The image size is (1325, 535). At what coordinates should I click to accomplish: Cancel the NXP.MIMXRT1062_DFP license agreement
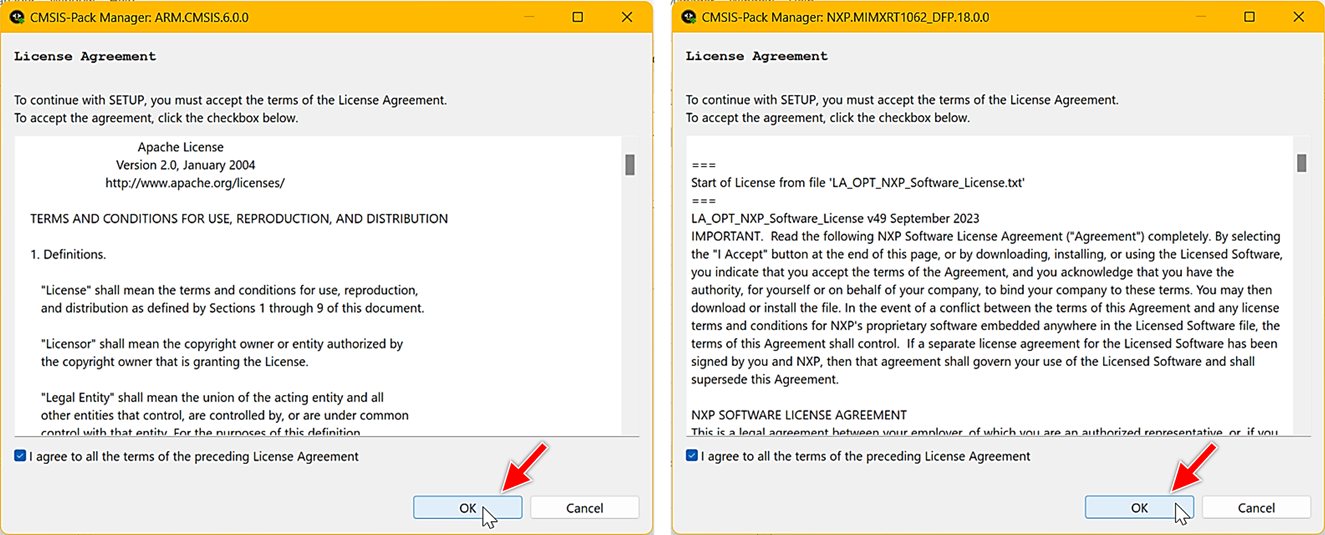pyautogui.click(x=1257, y=508)
